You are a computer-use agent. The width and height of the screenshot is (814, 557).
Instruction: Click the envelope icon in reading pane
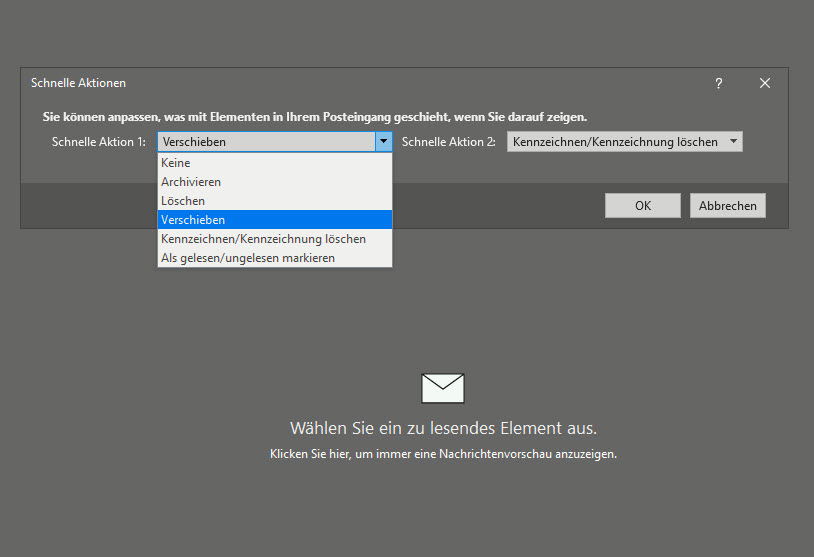(x=443, y=388)
